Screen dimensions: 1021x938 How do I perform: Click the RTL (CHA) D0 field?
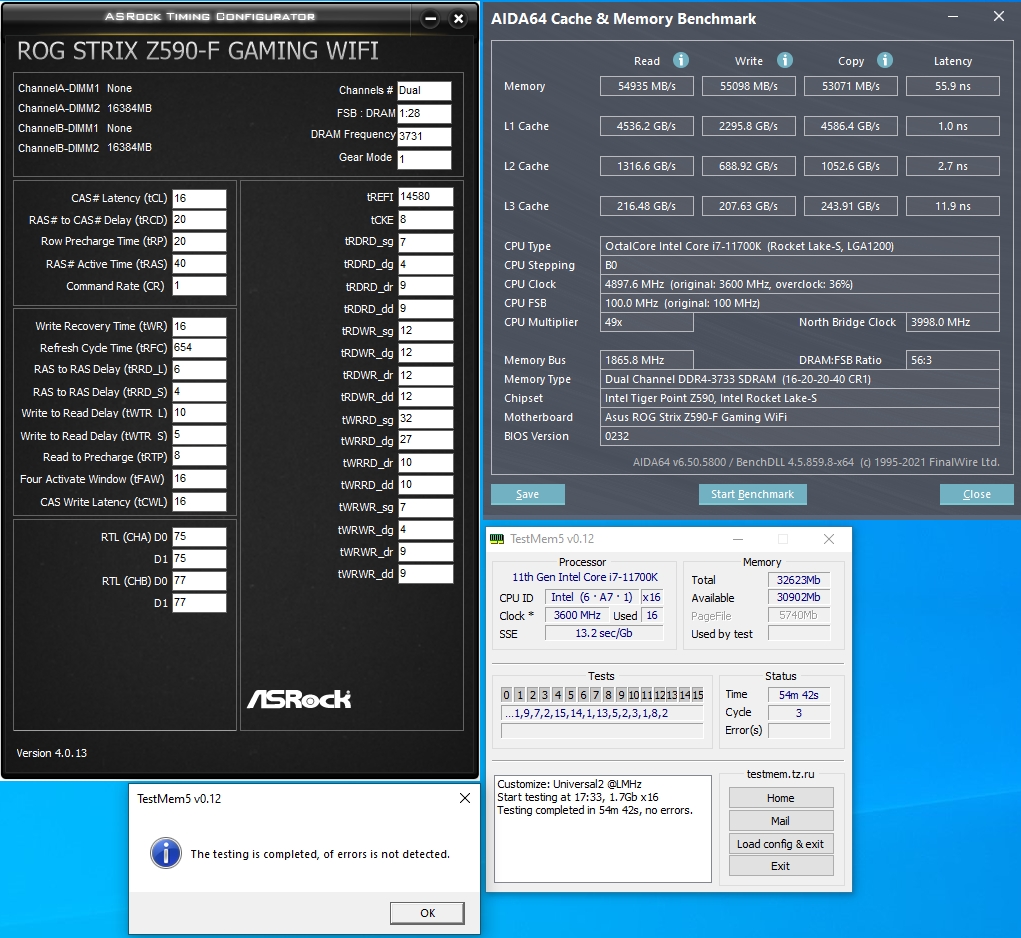tap(199, 536)
